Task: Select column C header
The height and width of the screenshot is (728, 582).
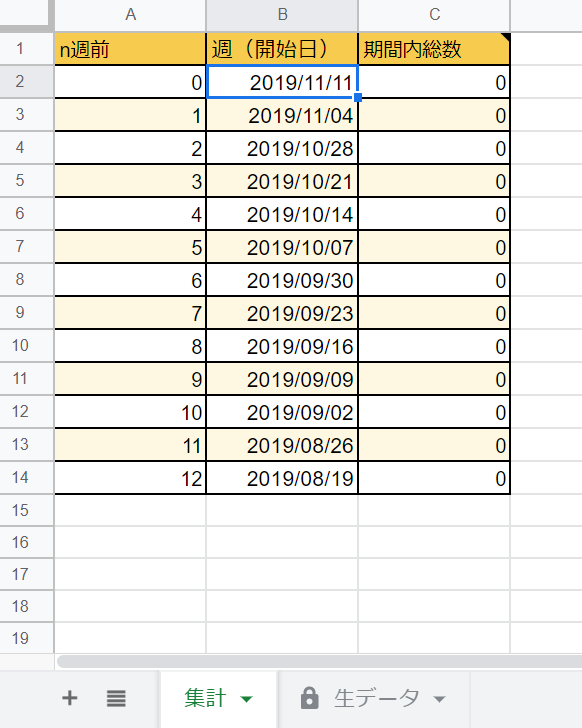Action: pyautogui.click(x=434, y=15)
